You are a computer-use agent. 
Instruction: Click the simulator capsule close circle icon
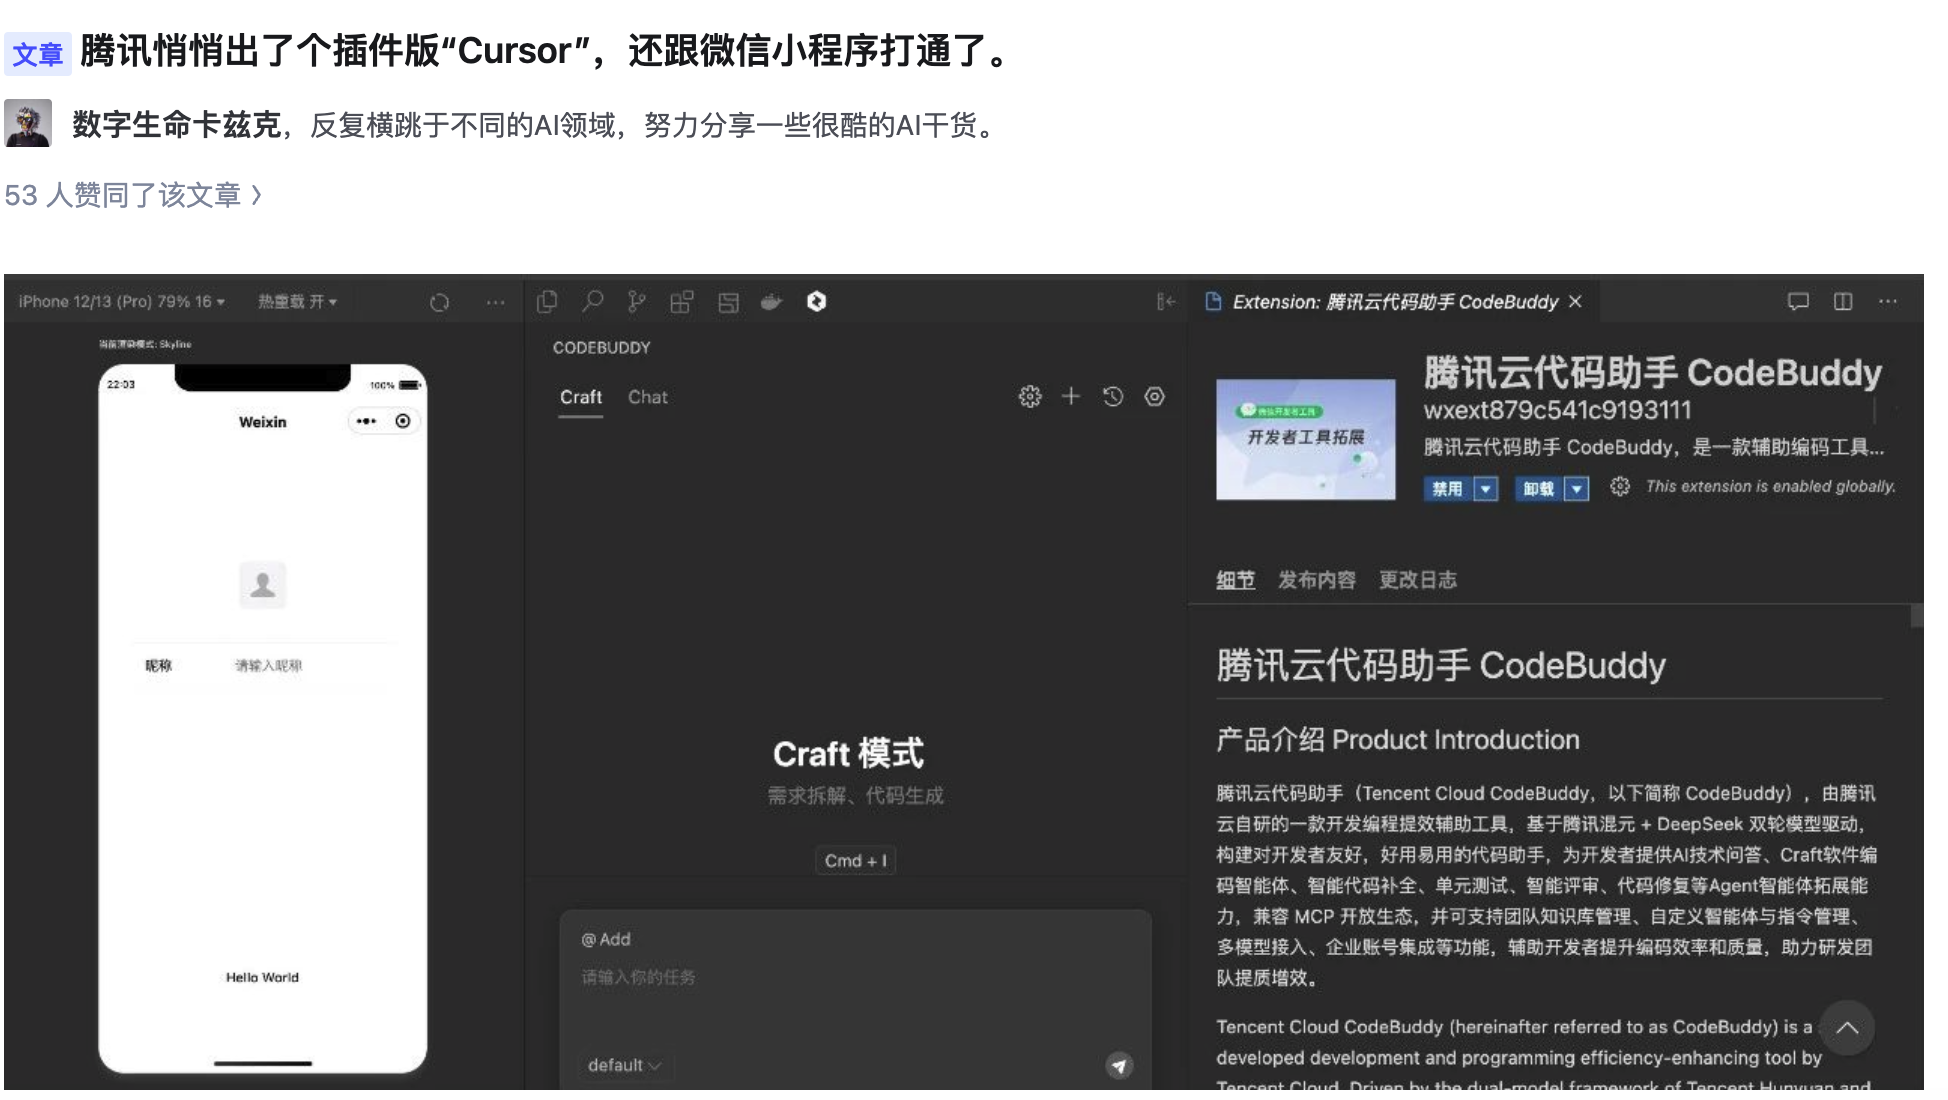tap(403, 422)
